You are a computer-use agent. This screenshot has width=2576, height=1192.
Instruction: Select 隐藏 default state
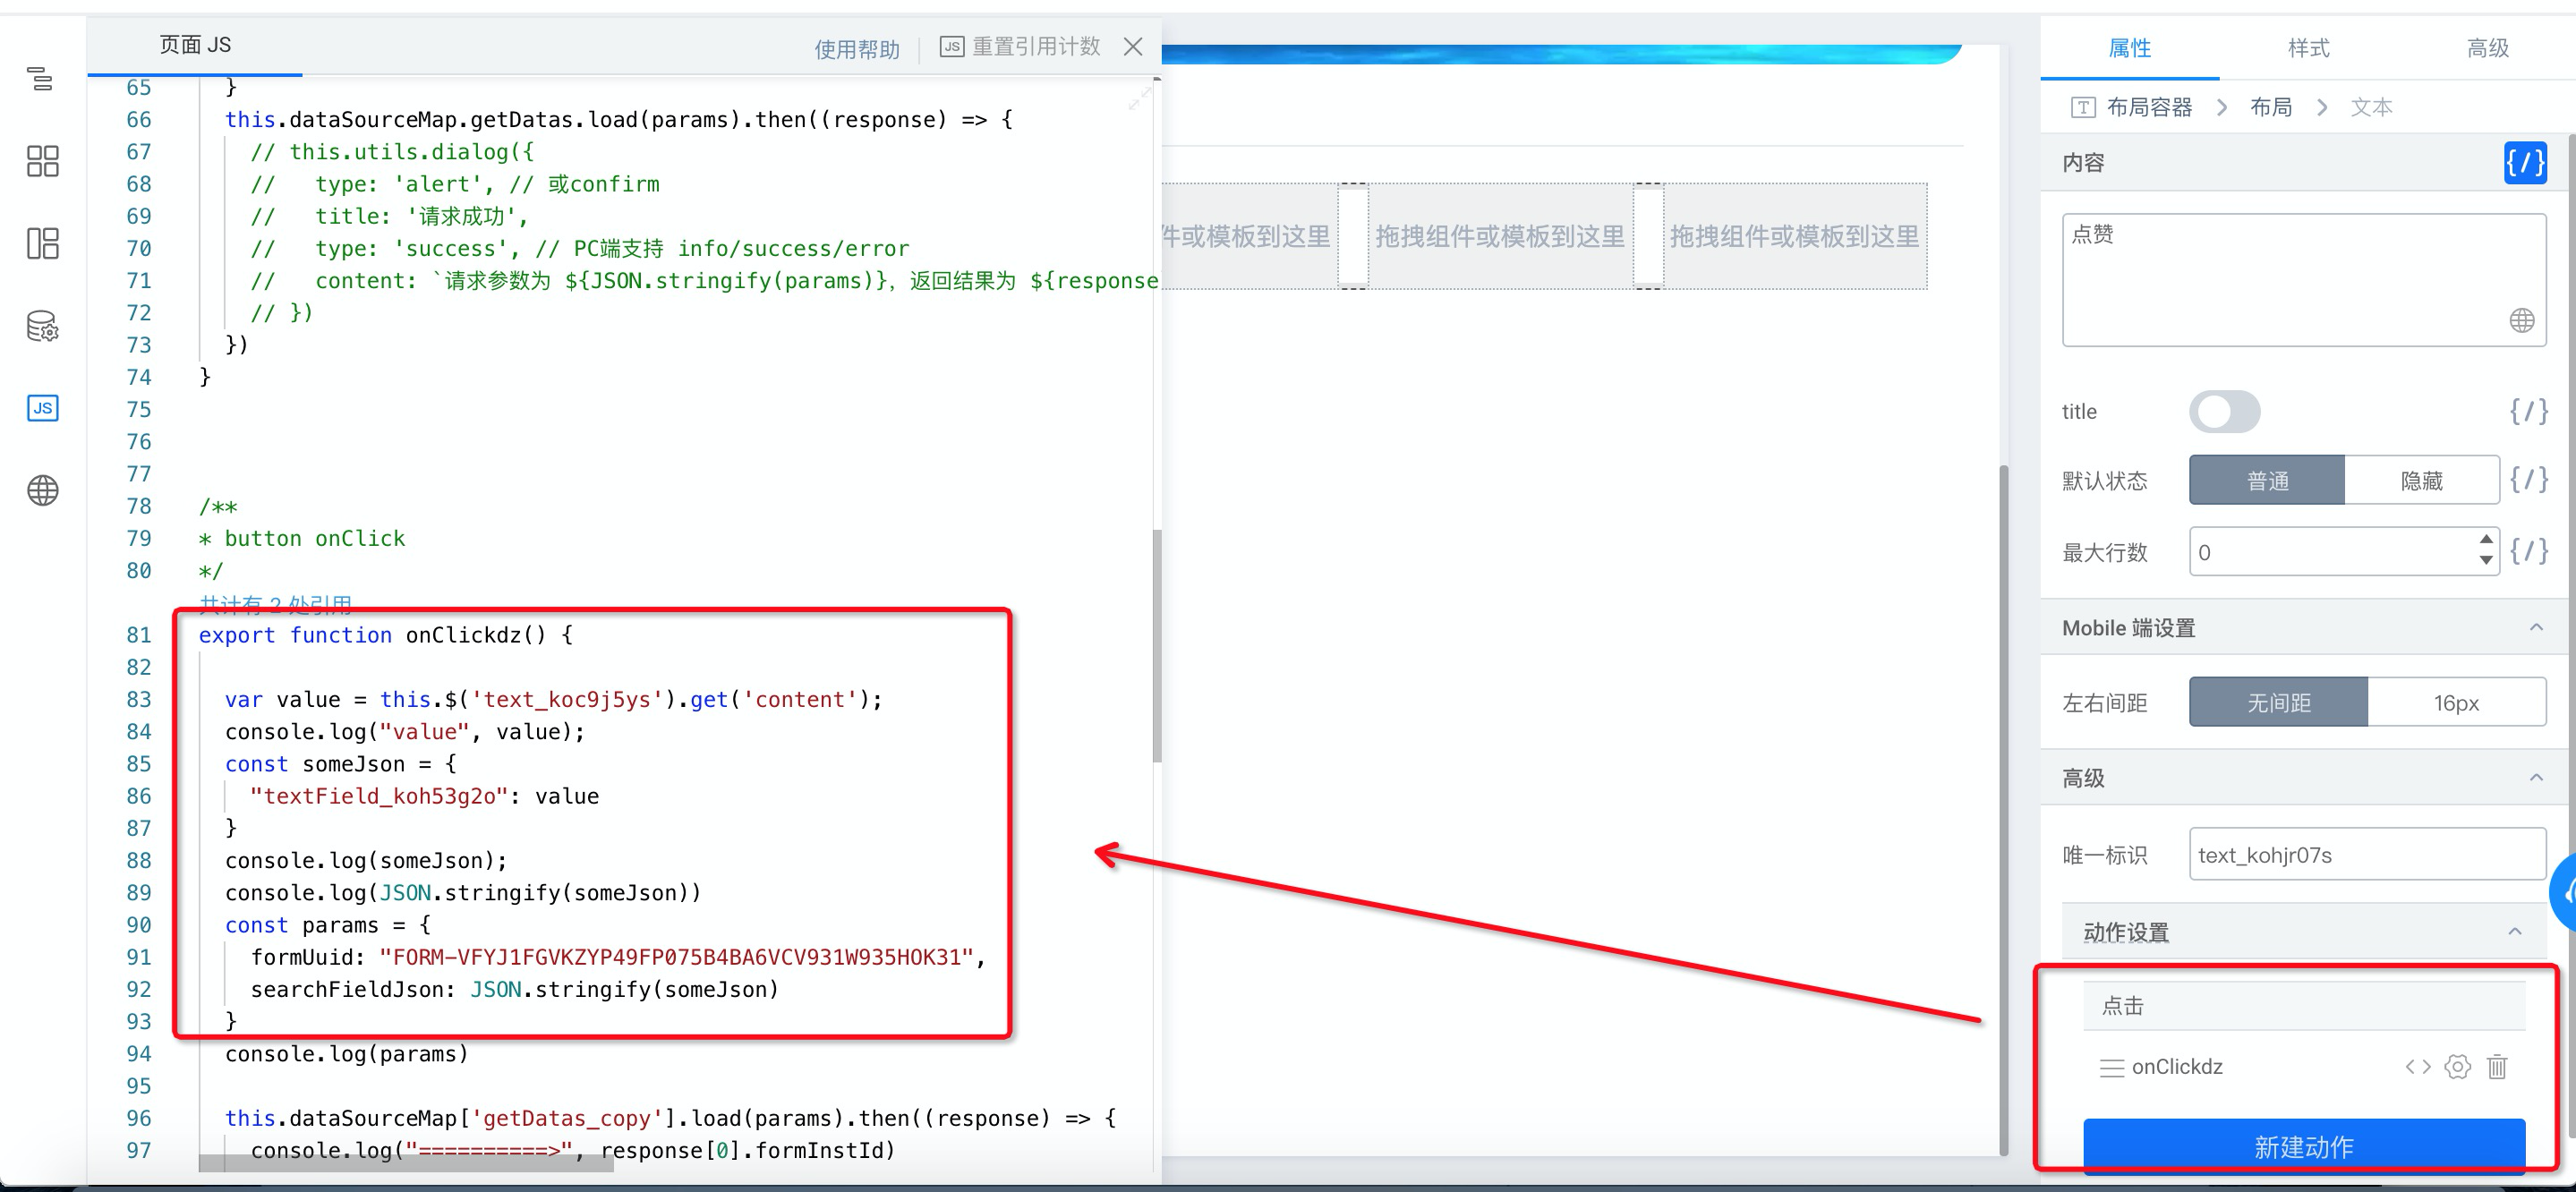2421,480
